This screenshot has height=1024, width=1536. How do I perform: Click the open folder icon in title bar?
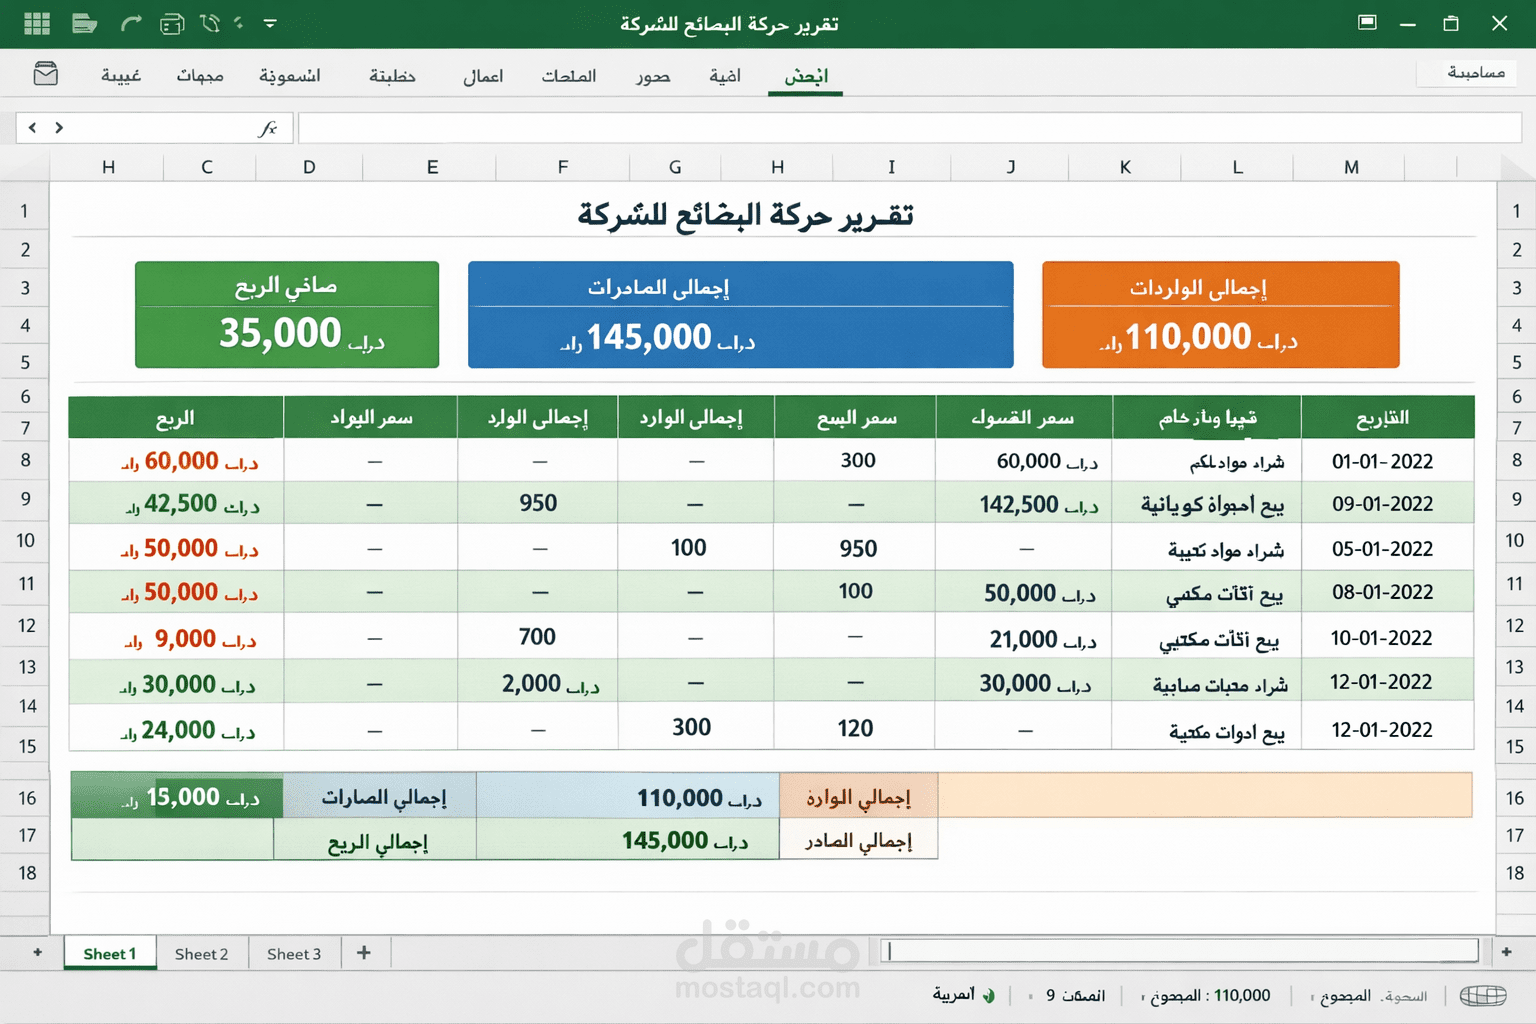[x=84, y=23]
